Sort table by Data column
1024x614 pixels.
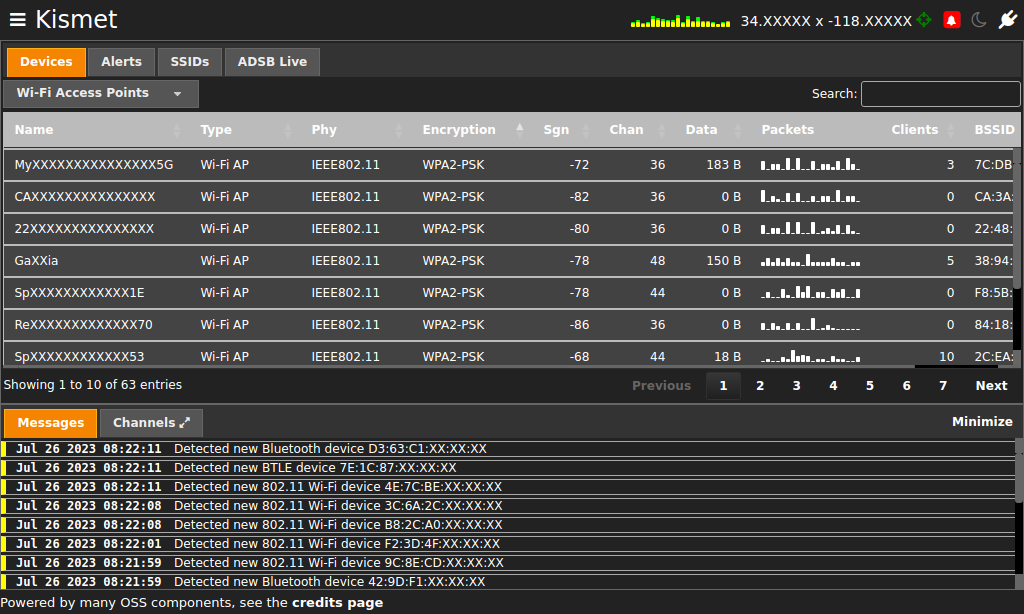point(712,130)
